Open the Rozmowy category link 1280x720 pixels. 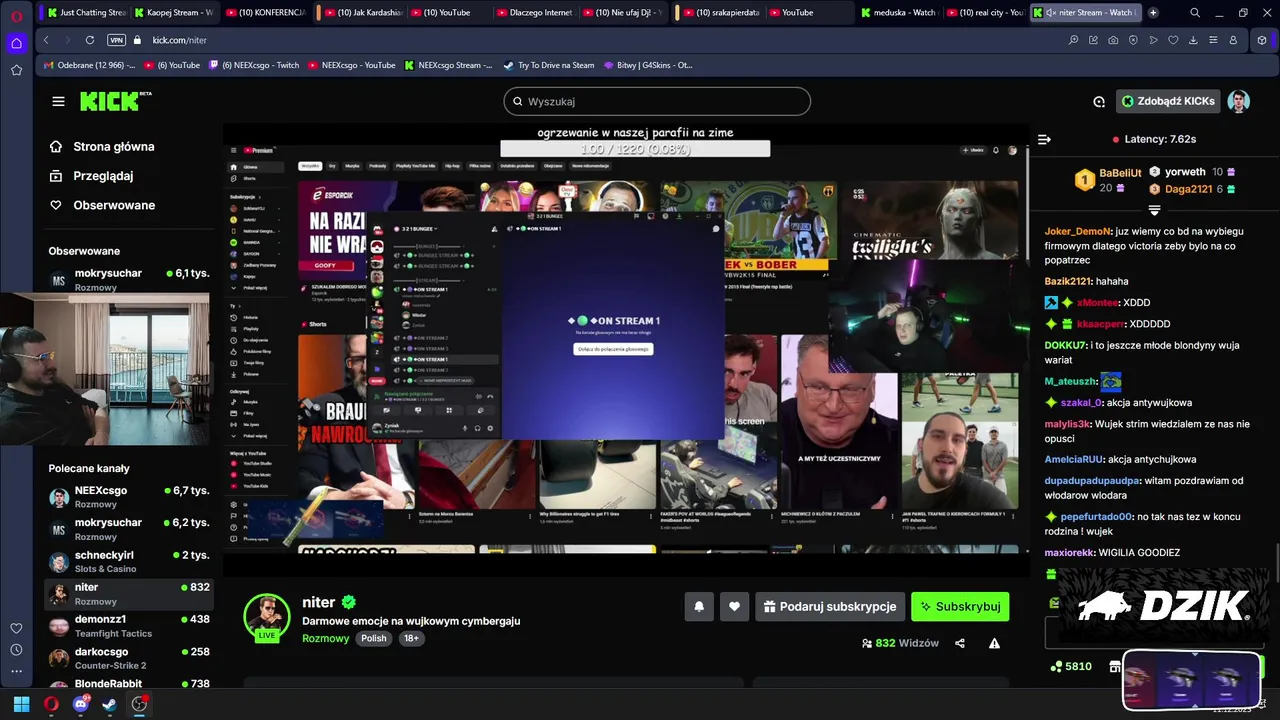tap(326, 638)
